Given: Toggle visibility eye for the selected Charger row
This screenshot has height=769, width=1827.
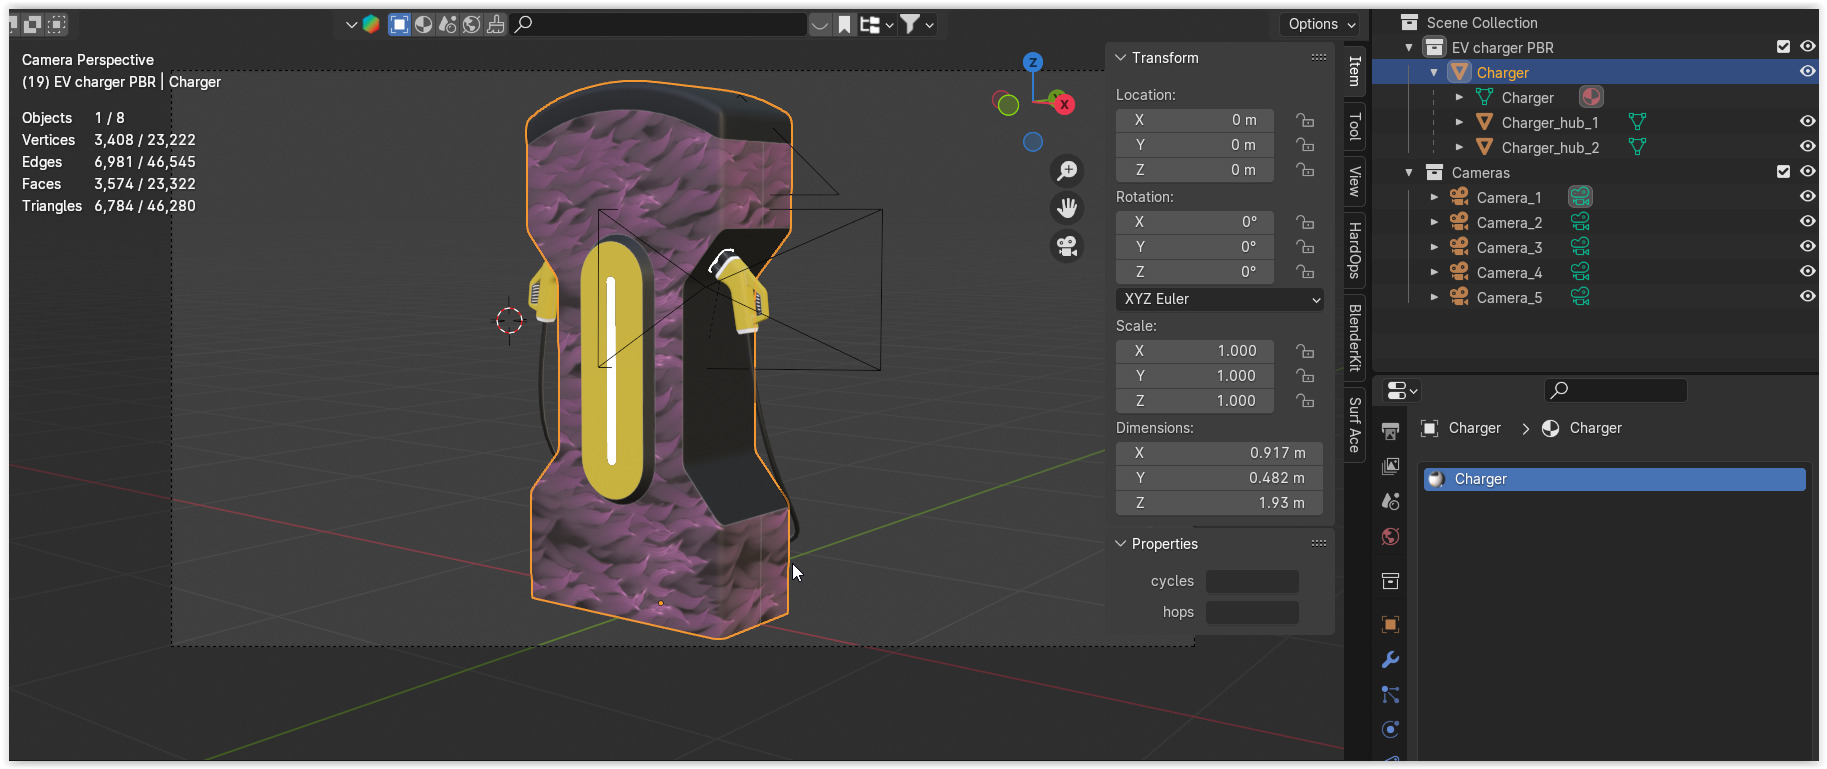Looking at the screenshot, I should (1808, 72).
